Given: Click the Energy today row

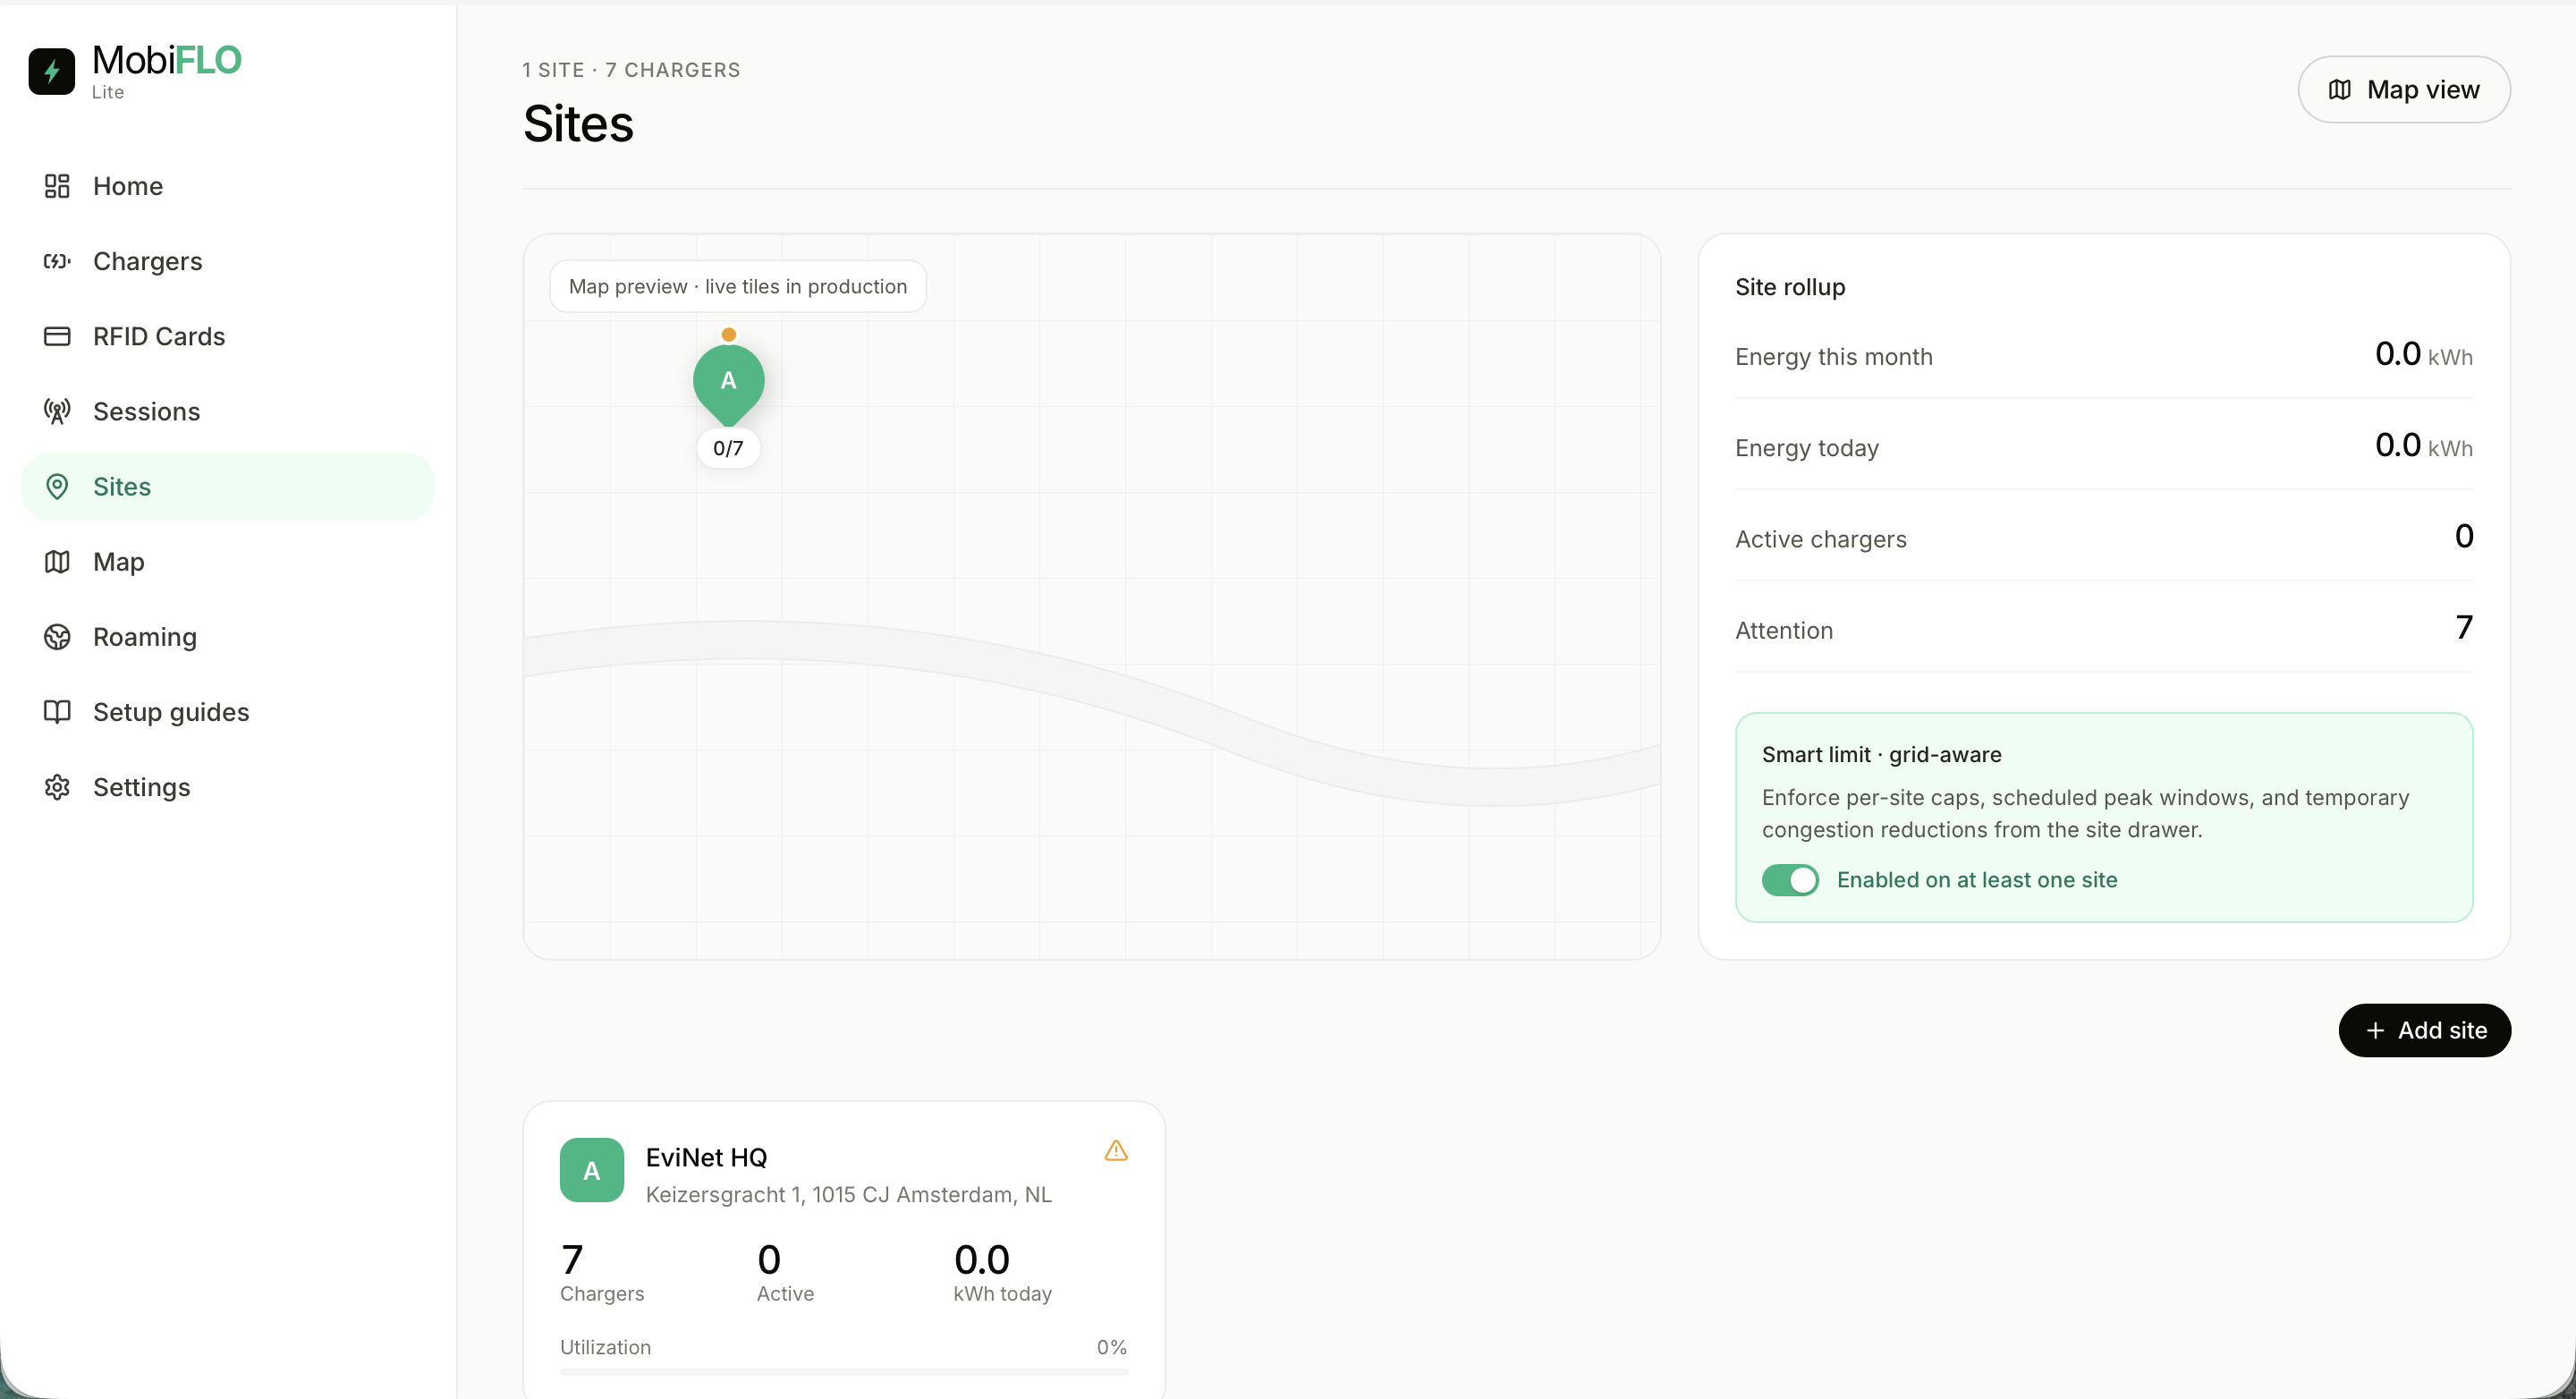Looking at the screenshot, I should (x=2104, y=447).
